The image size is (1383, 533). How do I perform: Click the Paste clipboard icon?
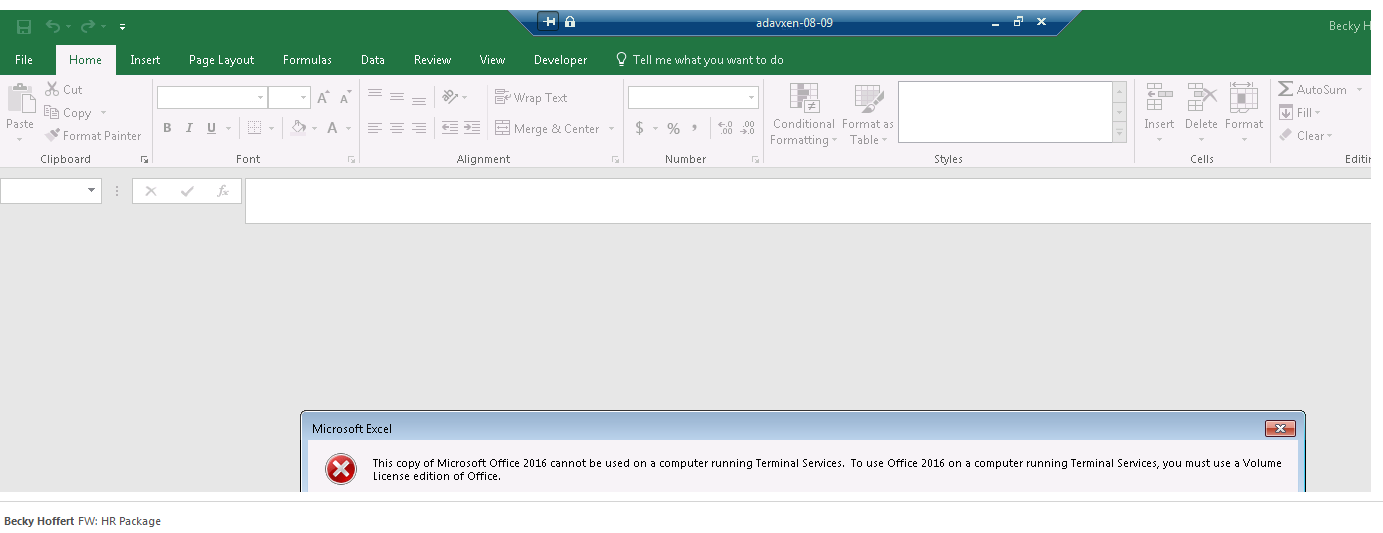tap(20, 98)
